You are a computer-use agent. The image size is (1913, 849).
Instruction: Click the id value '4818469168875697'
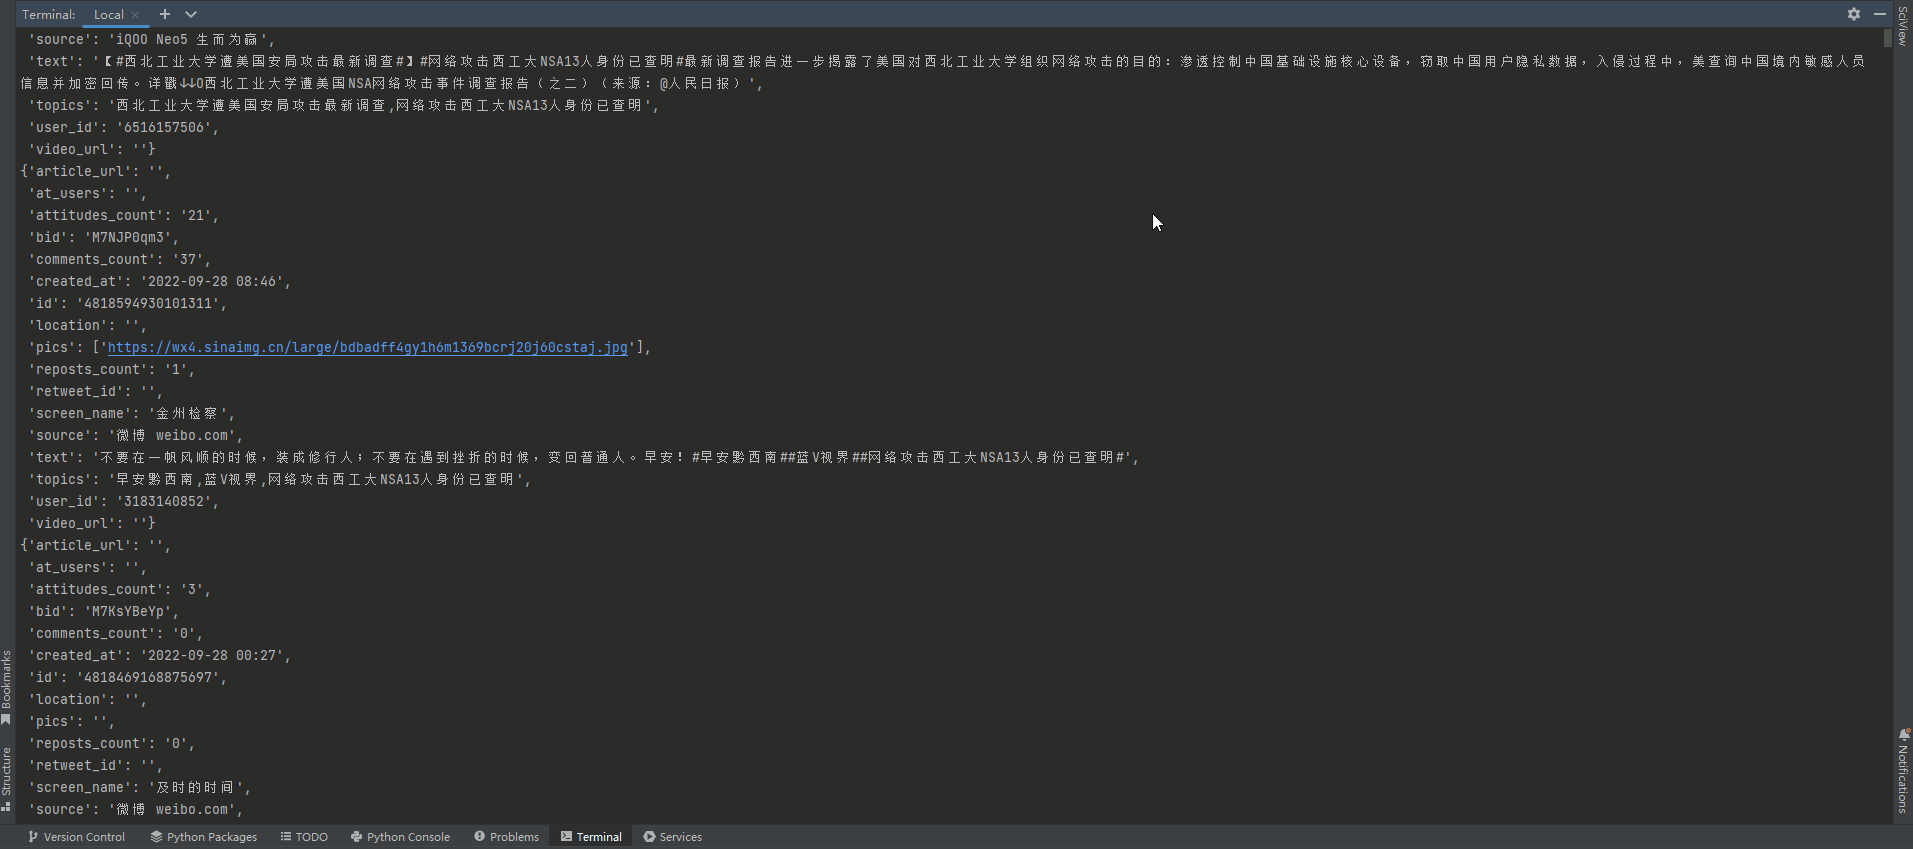click(148, 677)
